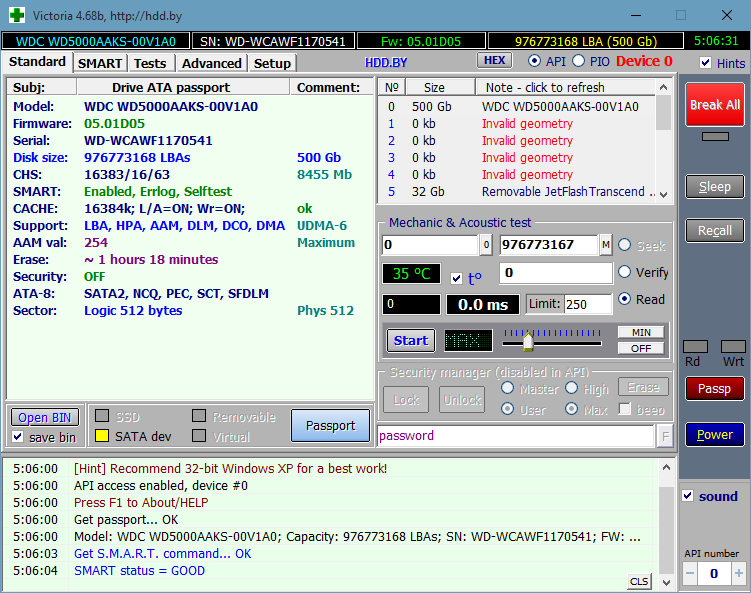
Task: Click the M button beside end LBA
Action: (606, 245)
